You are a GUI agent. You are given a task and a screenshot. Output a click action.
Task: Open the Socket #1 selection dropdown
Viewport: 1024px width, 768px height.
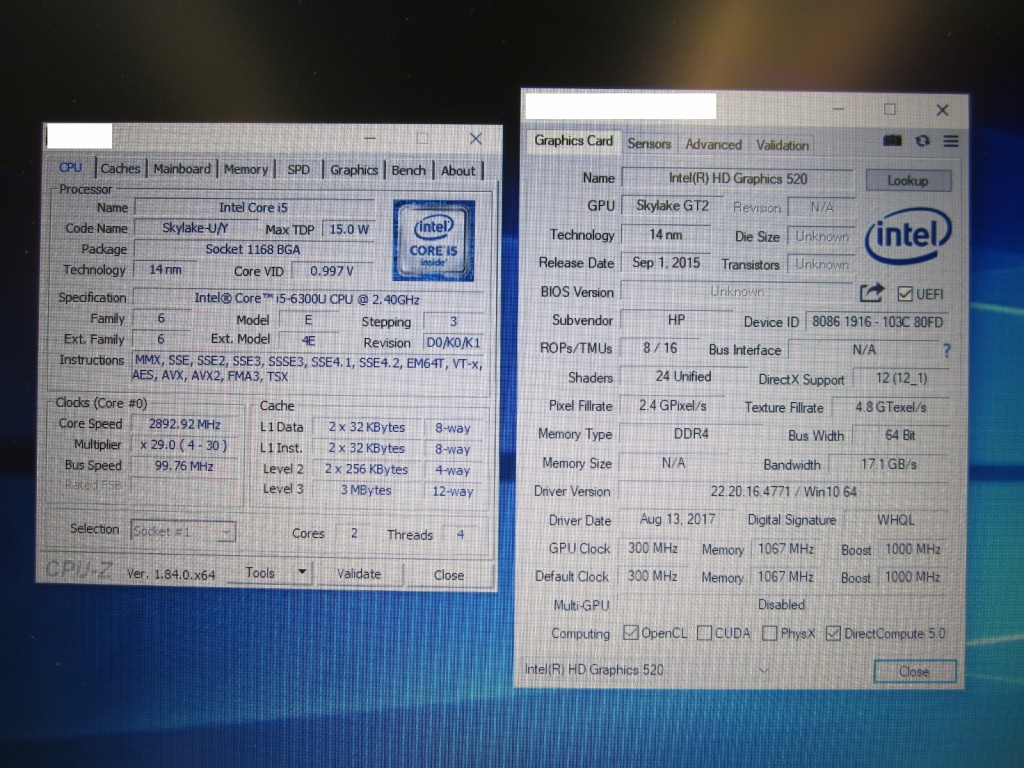tap(183, 532)
